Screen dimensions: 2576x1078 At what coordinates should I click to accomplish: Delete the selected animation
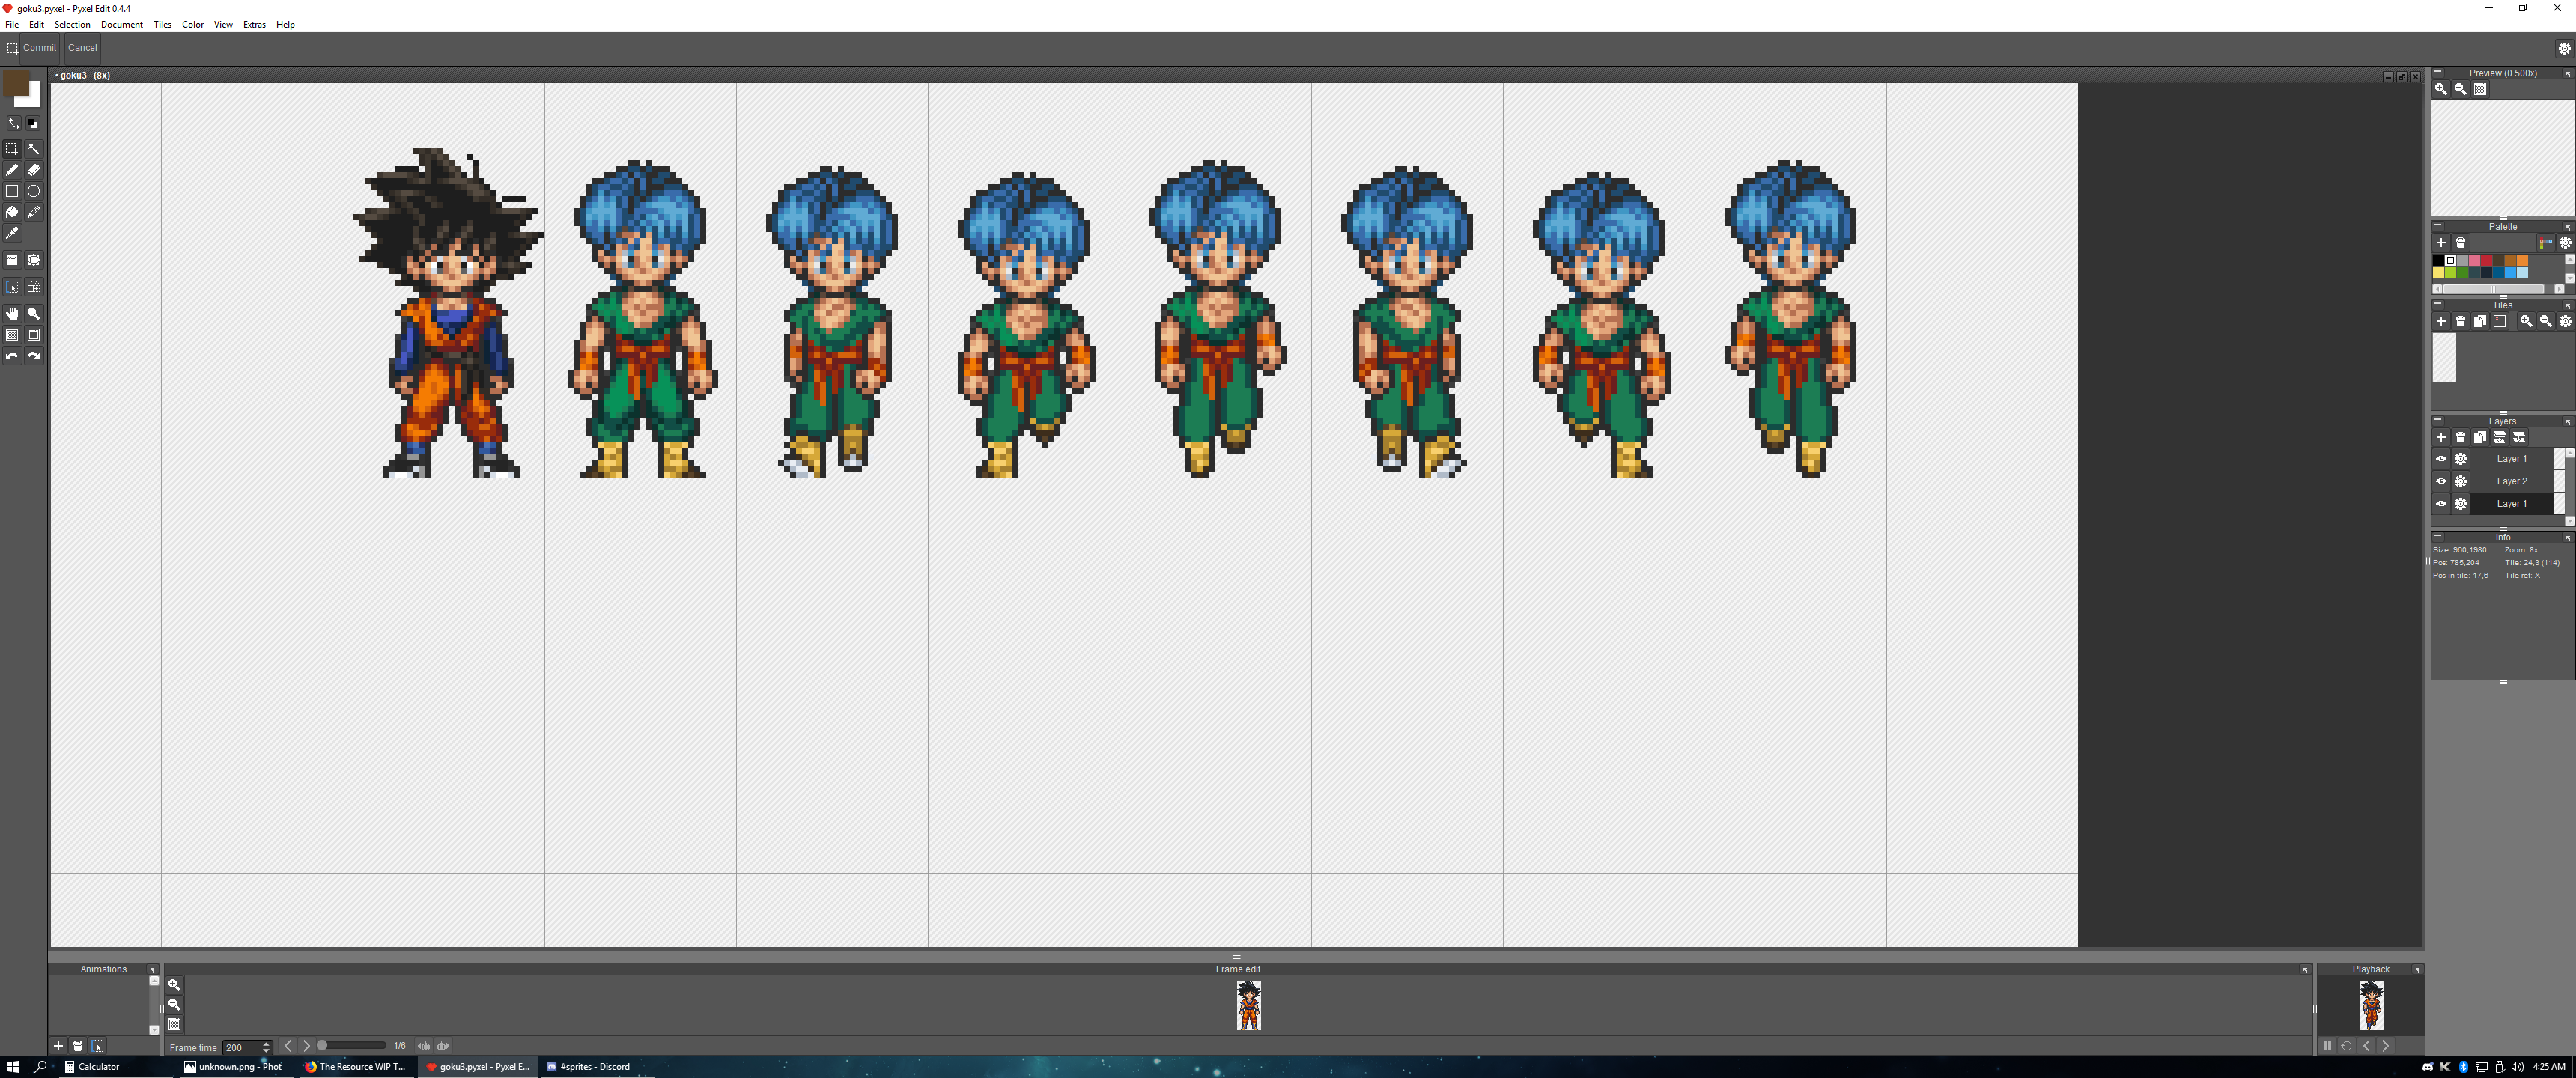tap(78, 1046)
